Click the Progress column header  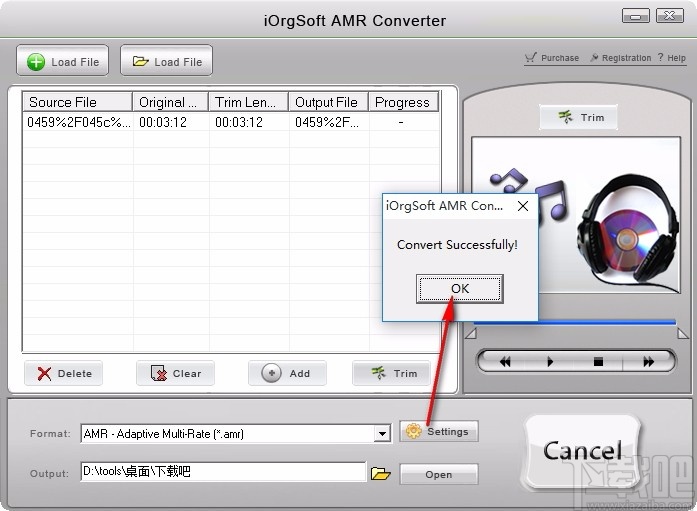[403, 102]
